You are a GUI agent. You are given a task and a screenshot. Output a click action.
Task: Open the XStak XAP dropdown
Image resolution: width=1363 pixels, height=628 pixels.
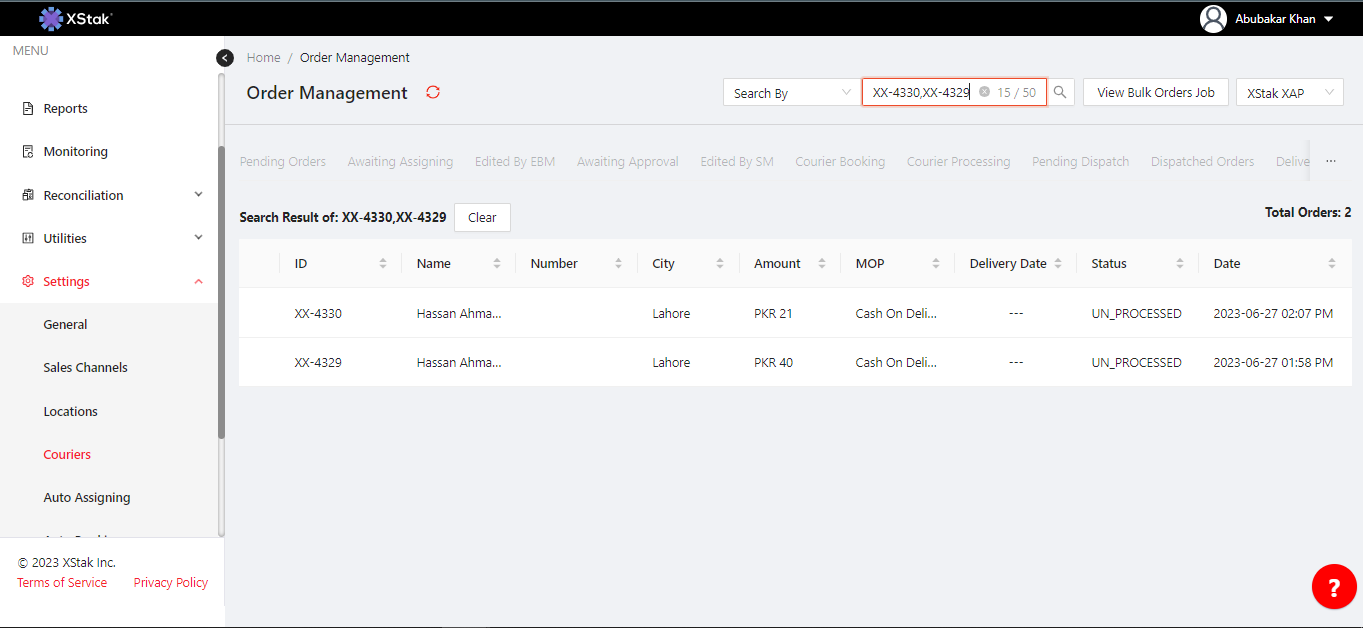(1289, 93)
